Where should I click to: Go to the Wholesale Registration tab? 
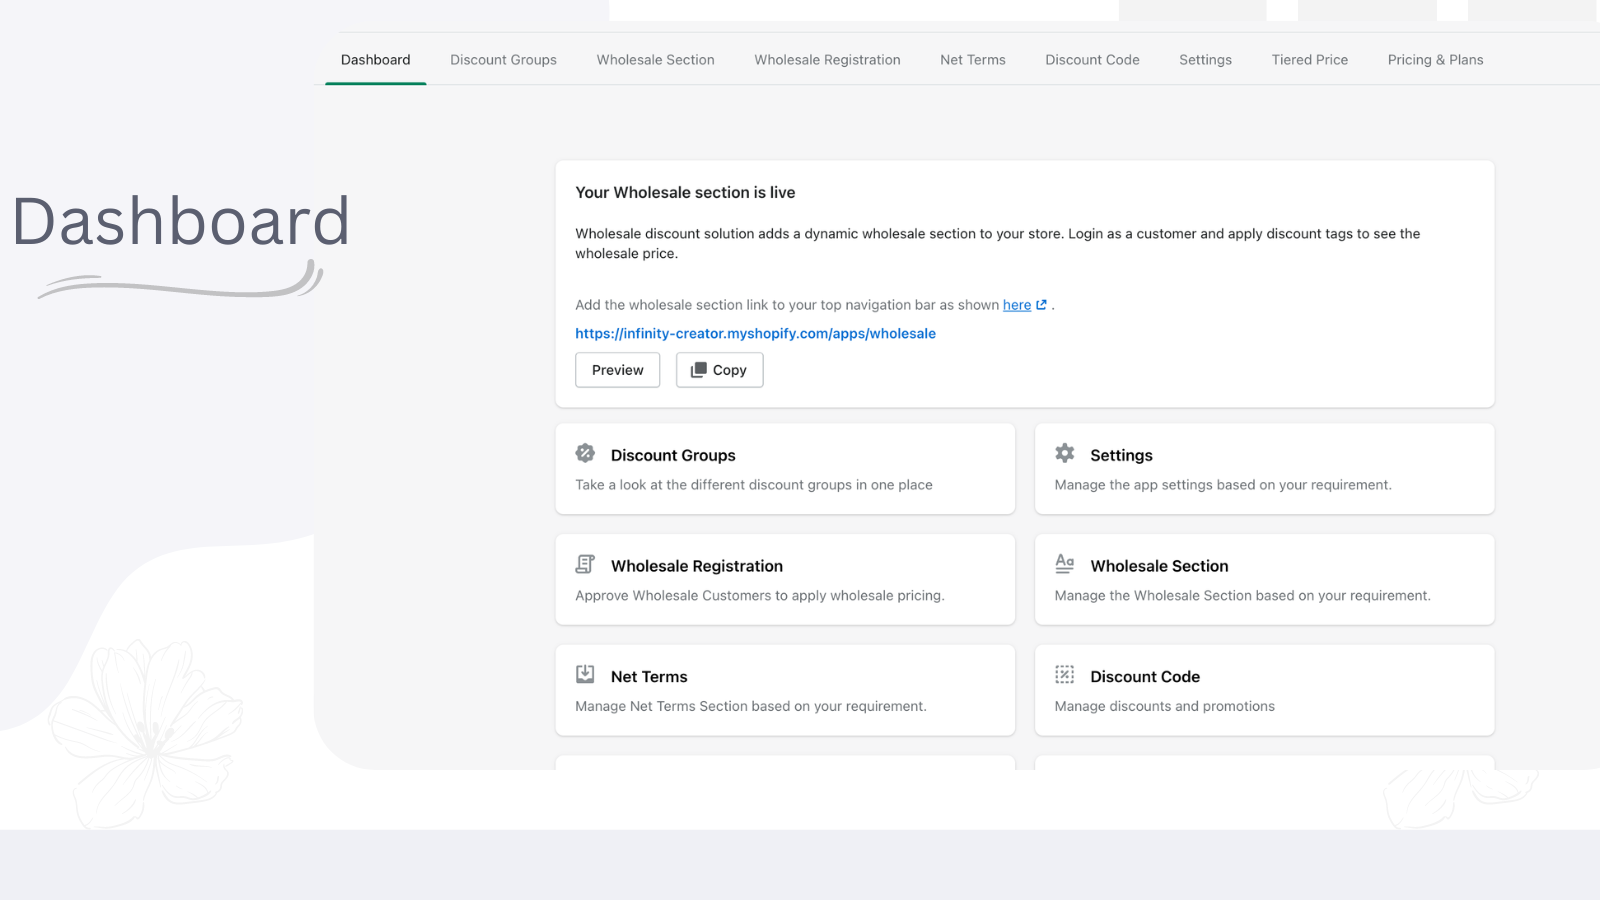827,60
